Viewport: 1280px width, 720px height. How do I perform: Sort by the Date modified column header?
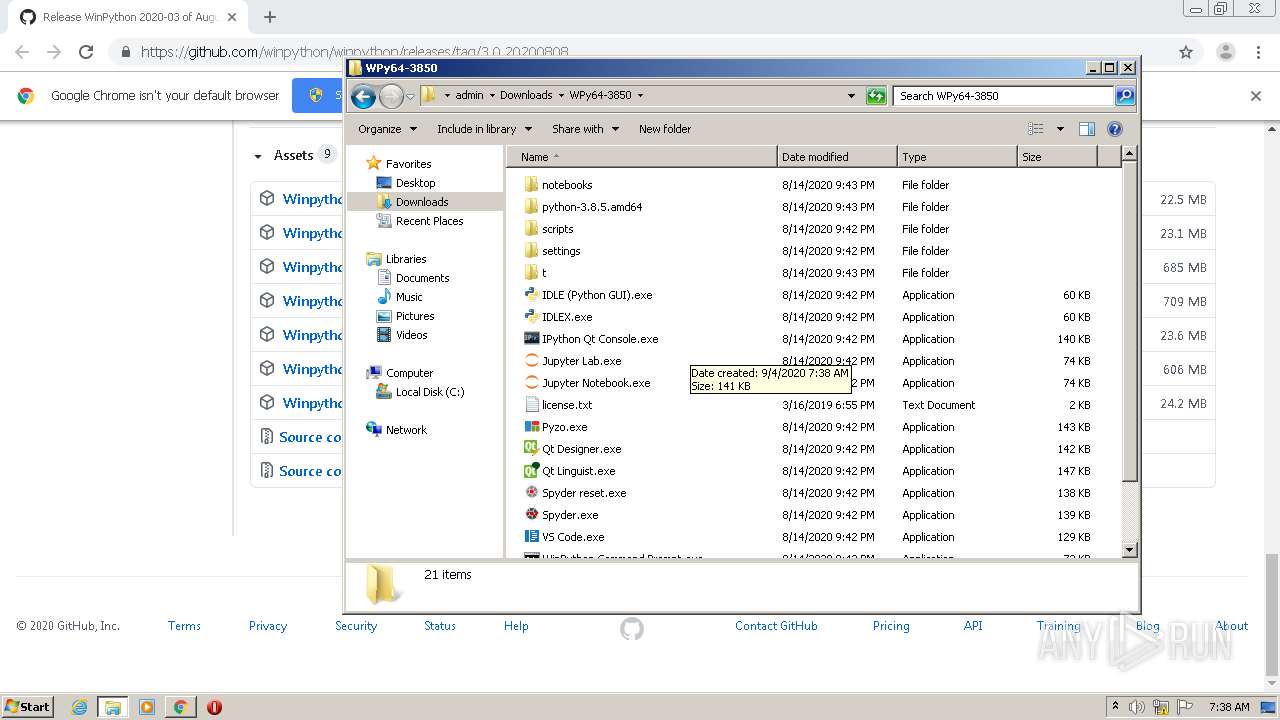pyautogui.click(x=837, y=157)
